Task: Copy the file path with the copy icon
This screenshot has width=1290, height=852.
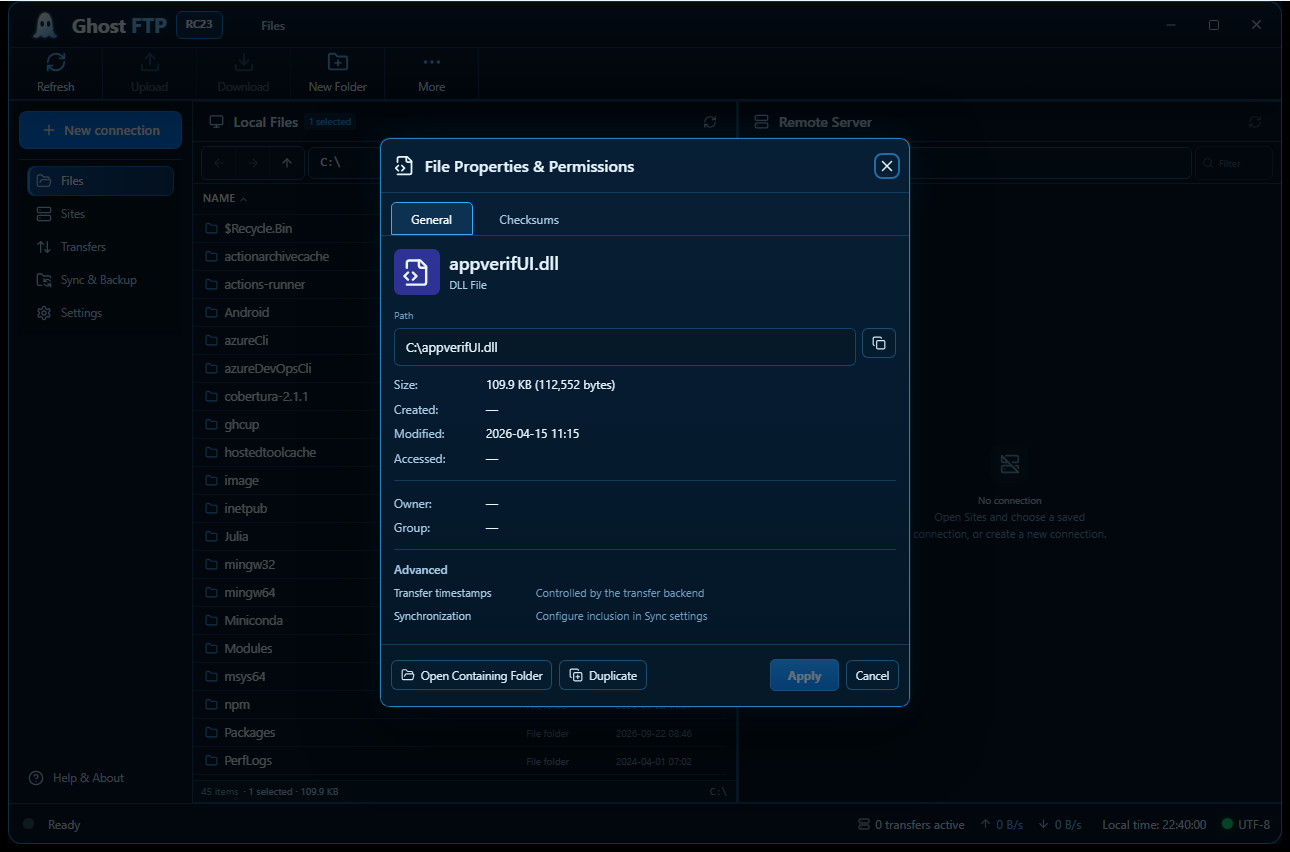Action: 879,343
